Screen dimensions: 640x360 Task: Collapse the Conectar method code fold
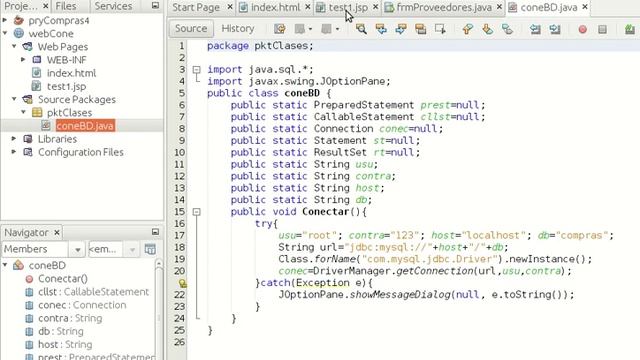point(197,212)
